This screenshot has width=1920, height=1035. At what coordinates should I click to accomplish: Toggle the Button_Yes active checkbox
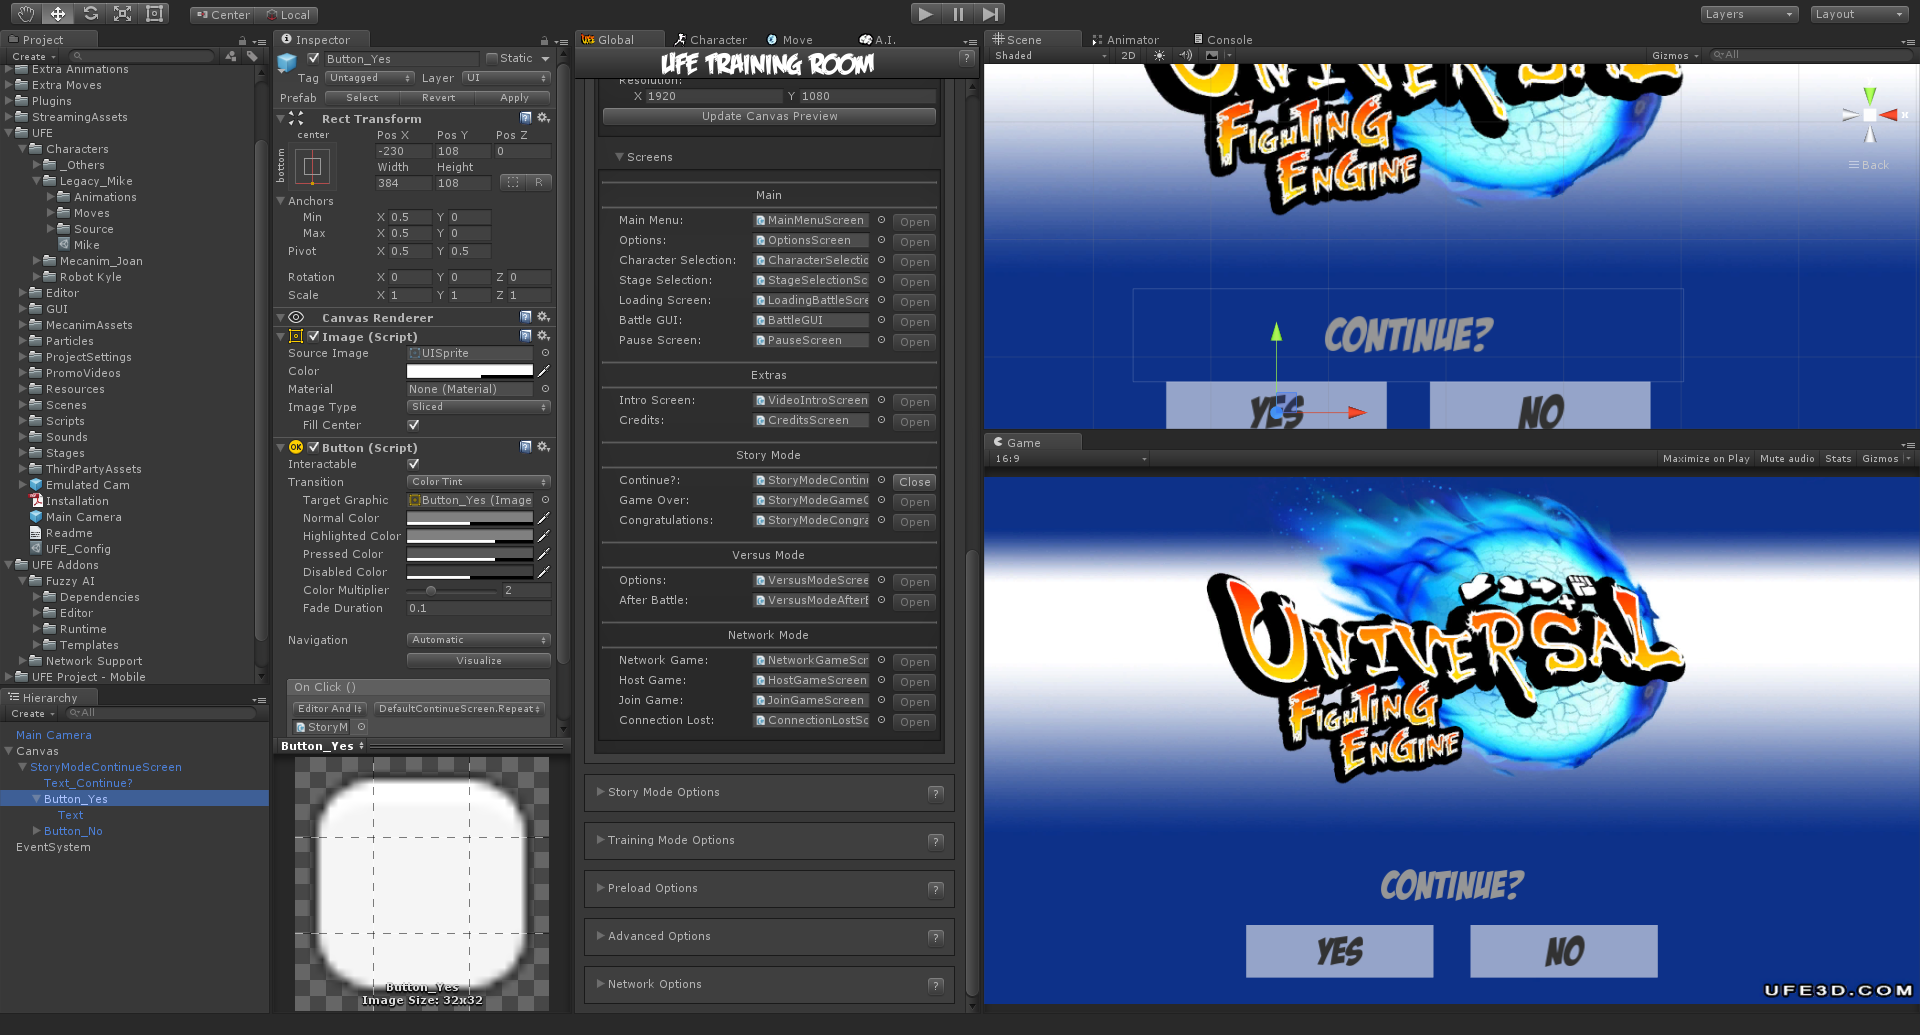[x=314, y=58]
